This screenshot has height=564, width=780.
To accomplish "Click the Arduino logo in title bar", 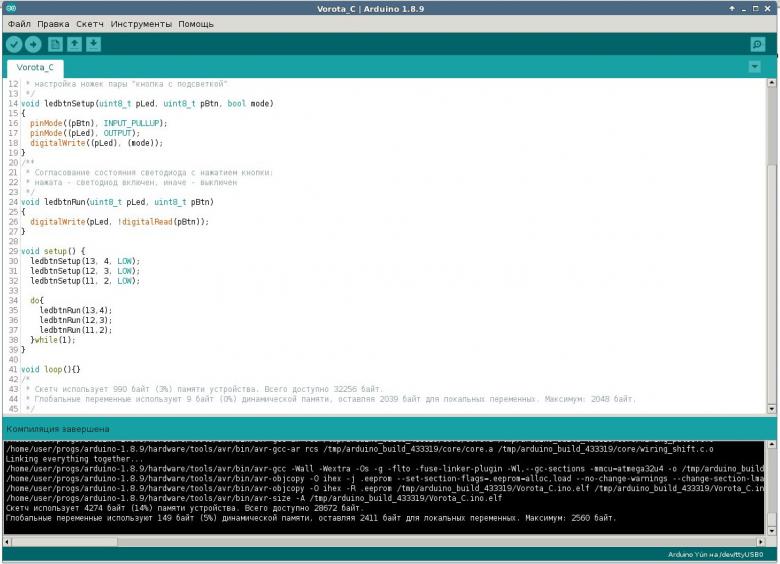I will tap(11, 8).
